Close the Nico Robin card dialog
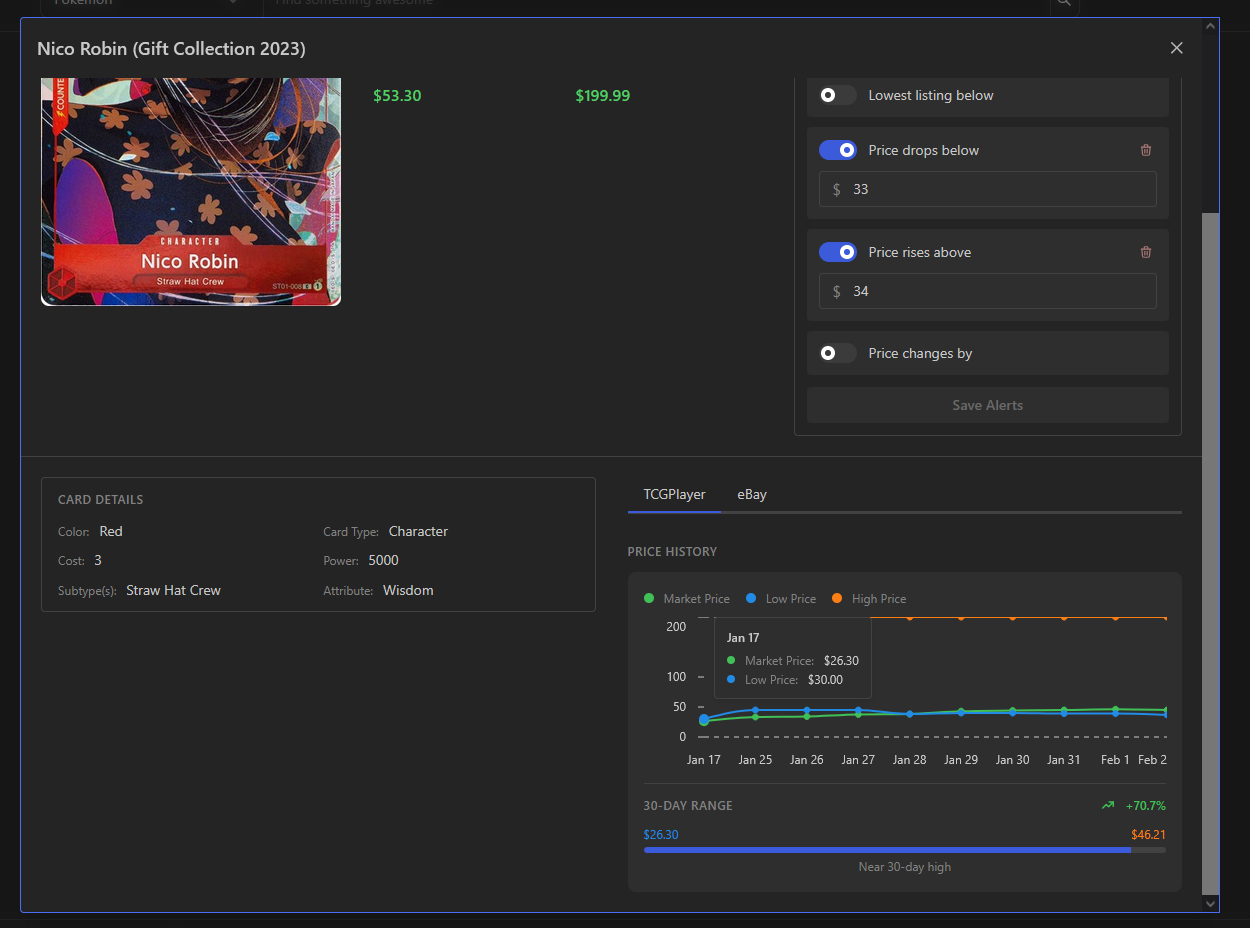This screenshot has height=928, width=1250. (x=1176, y=48)
